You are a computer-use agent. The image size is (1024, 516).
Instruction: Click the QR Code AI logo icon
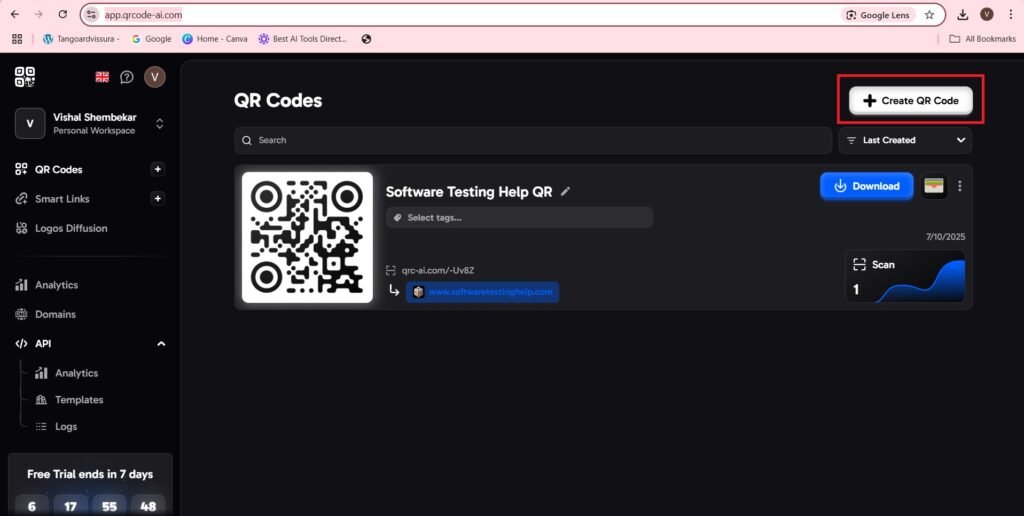click(x=25, y=77)
